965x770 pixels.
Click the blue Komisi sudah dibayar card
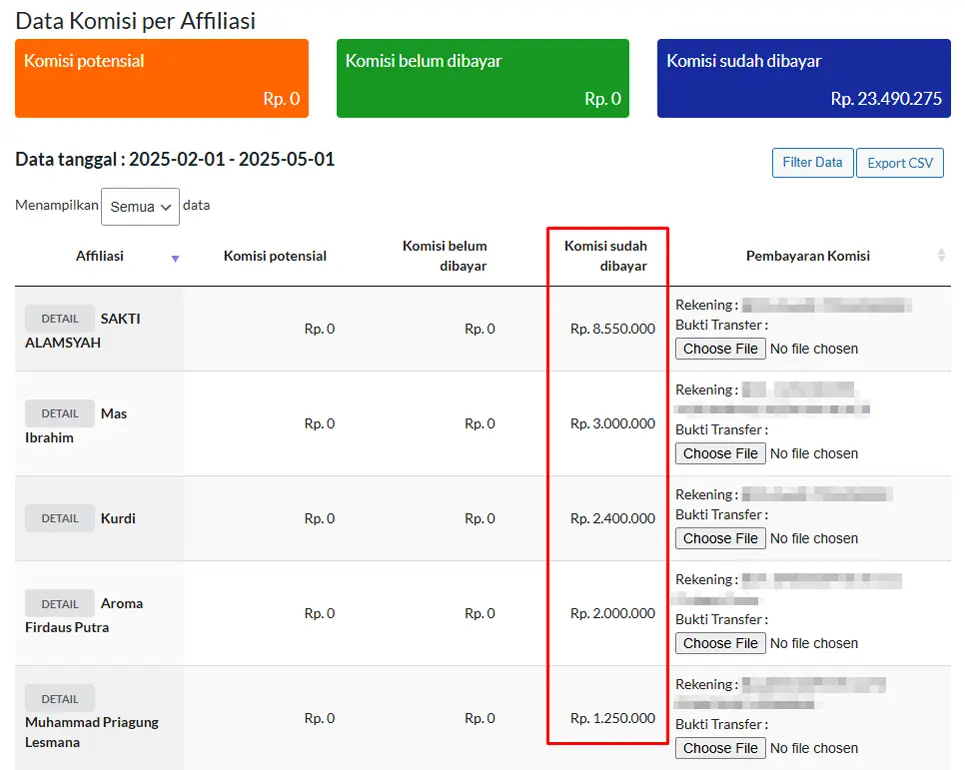[804, 78]
